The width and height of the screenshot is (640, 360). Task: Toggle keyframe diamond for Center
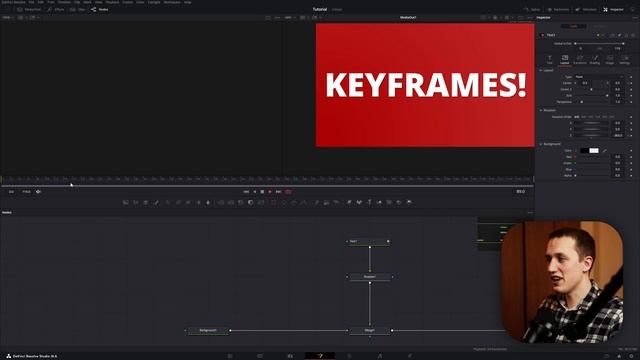631,83
